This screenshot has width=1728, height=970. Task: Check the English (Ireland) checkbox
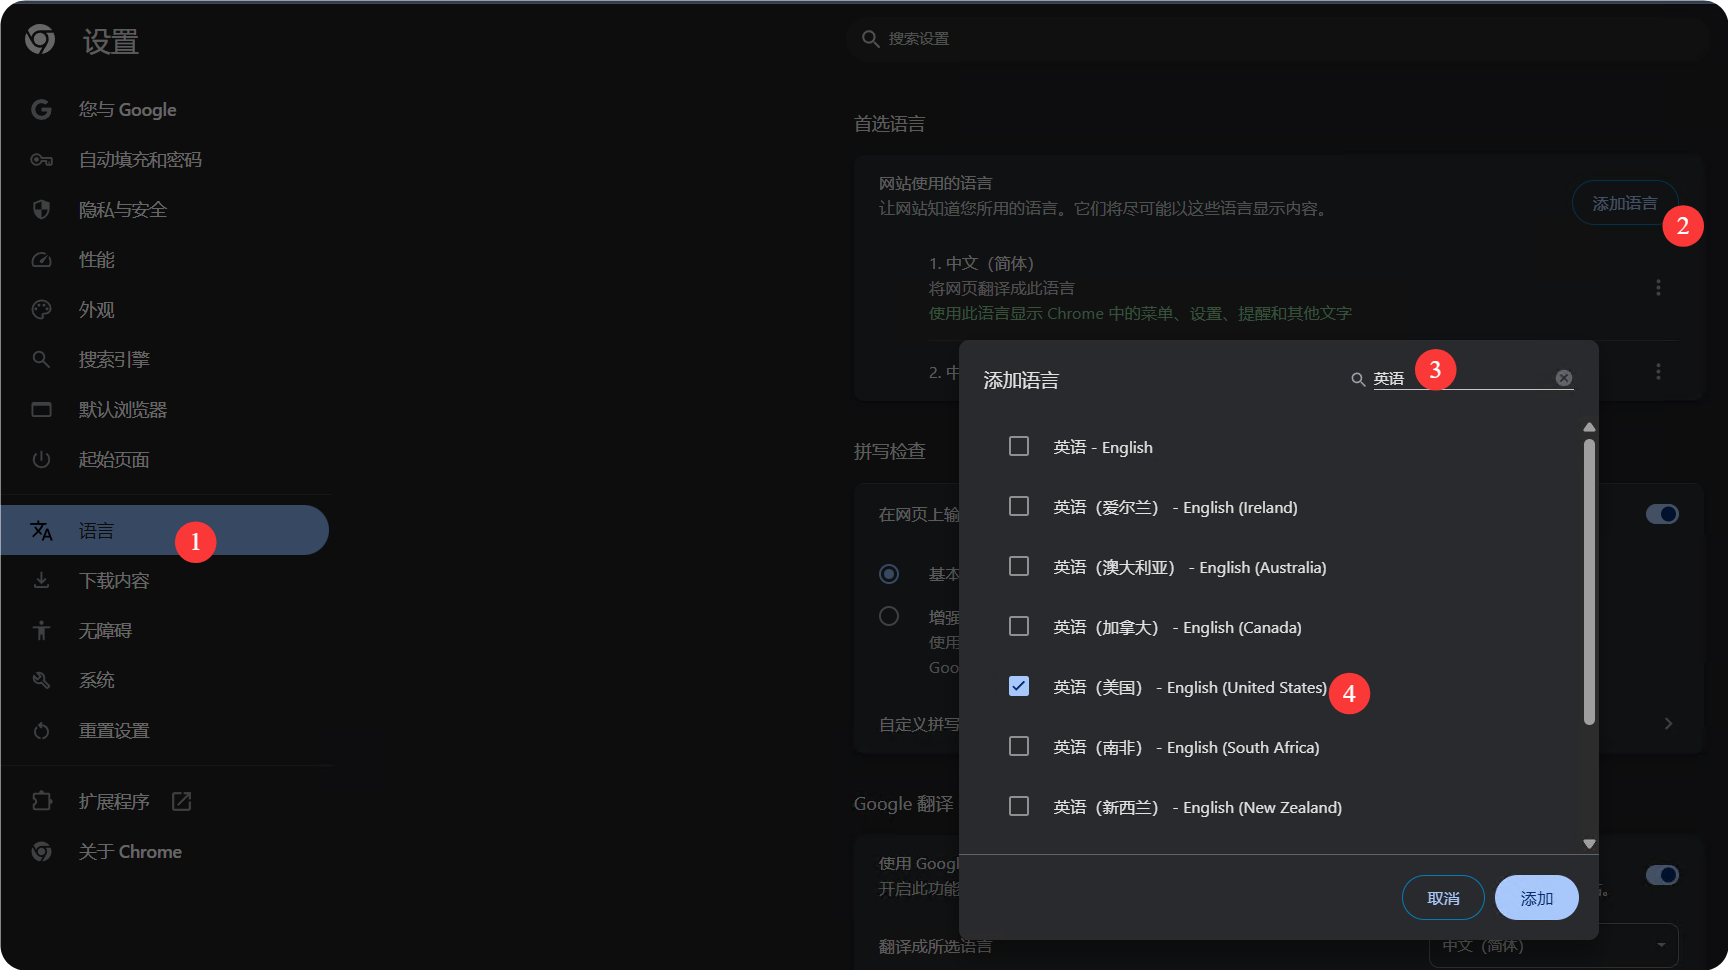pos(1019,506)
